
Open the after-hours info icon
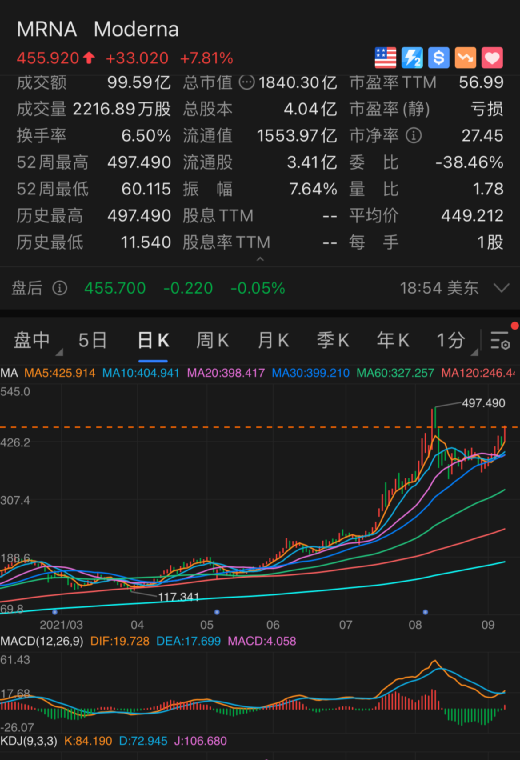click(60, 288)
